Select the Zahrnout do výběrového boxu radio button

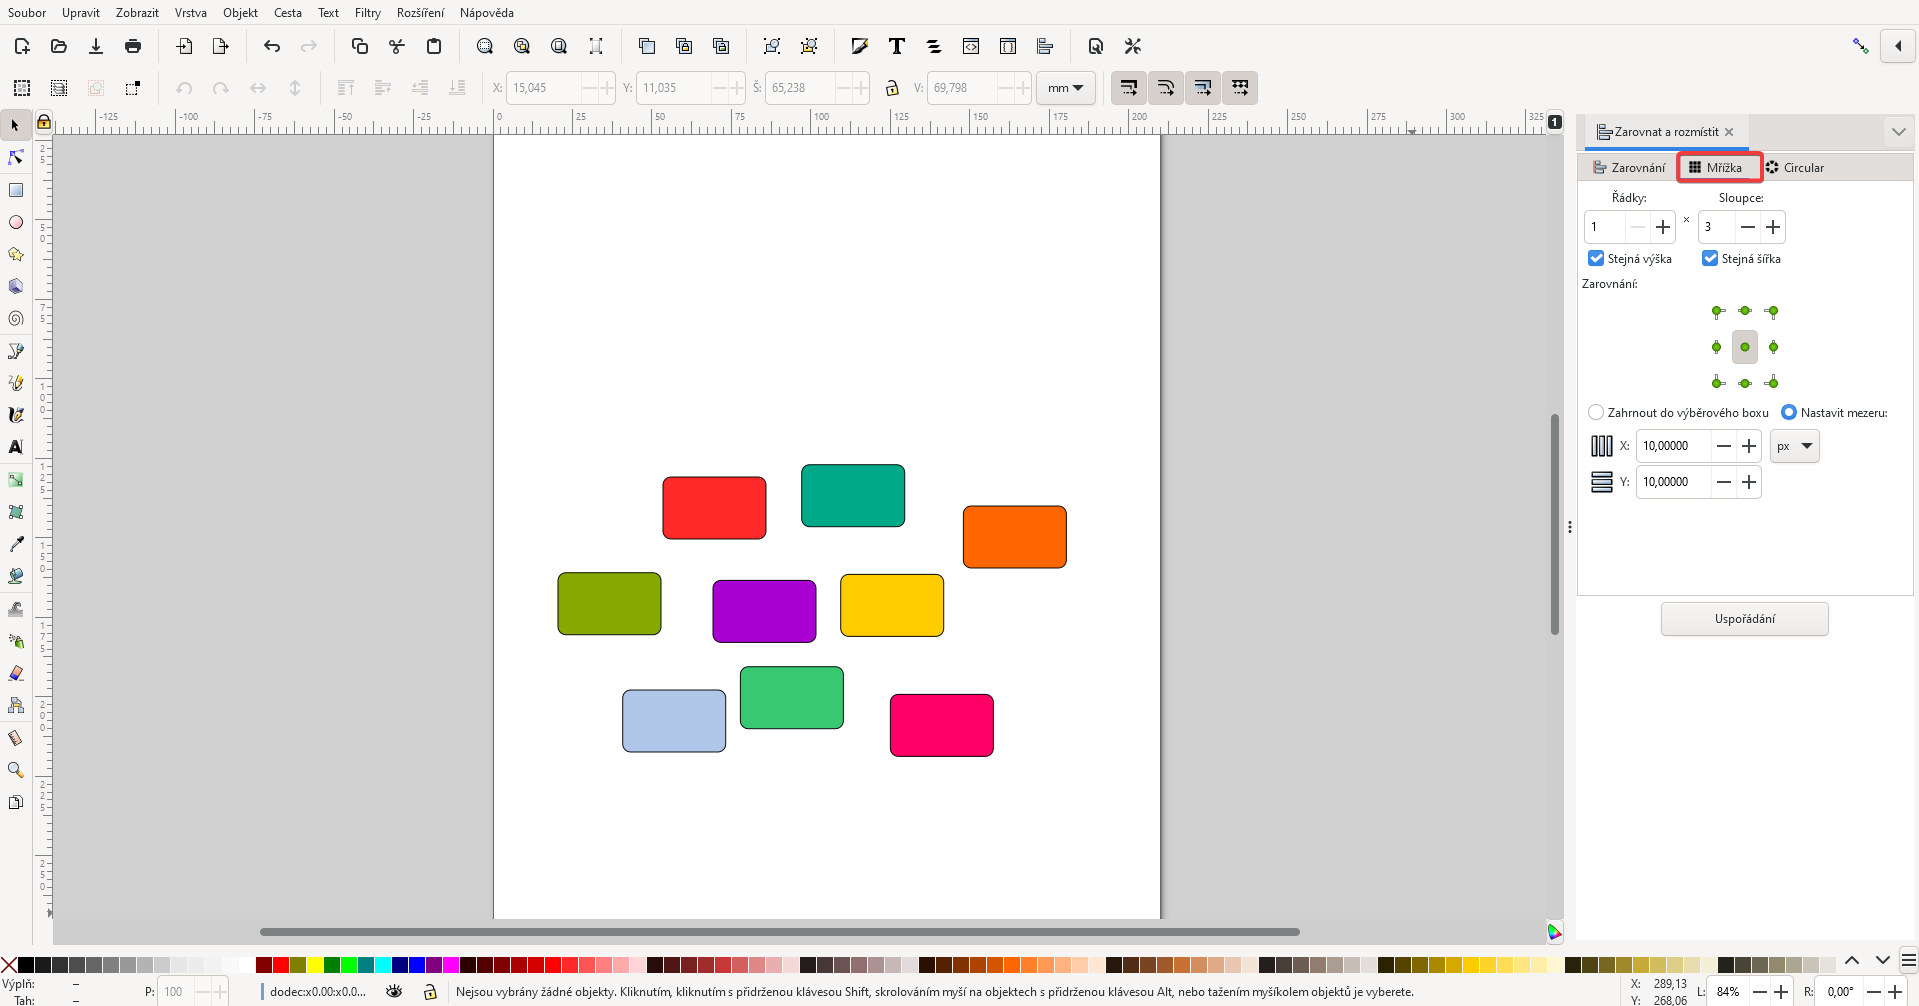[x=1596, y=412]
